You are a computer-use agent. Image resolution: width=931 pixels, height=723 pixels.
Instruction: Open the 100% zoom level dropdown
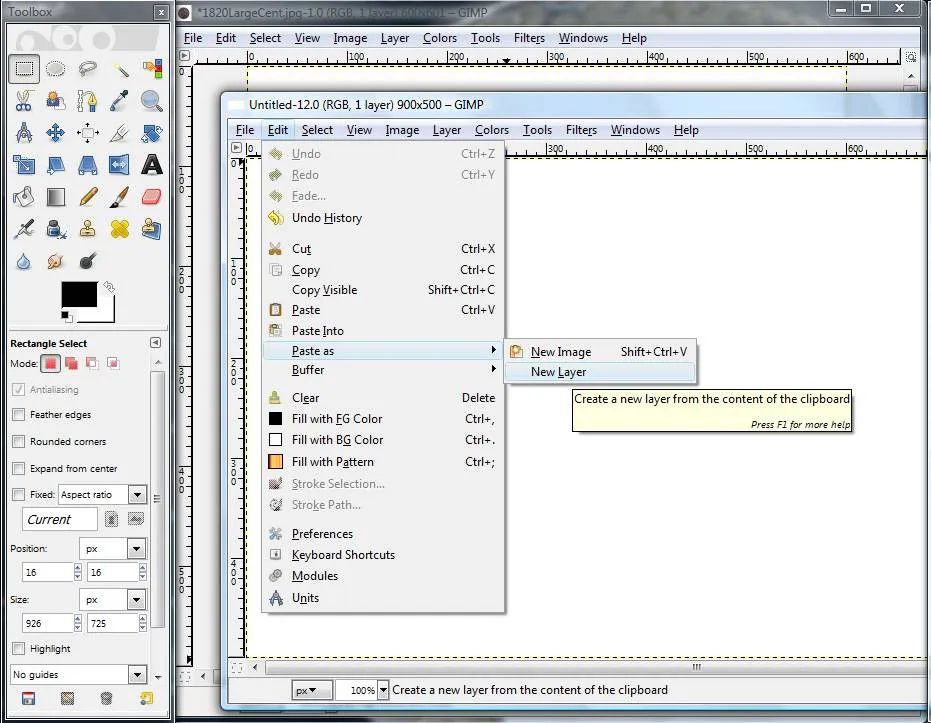tap(383, 690)
